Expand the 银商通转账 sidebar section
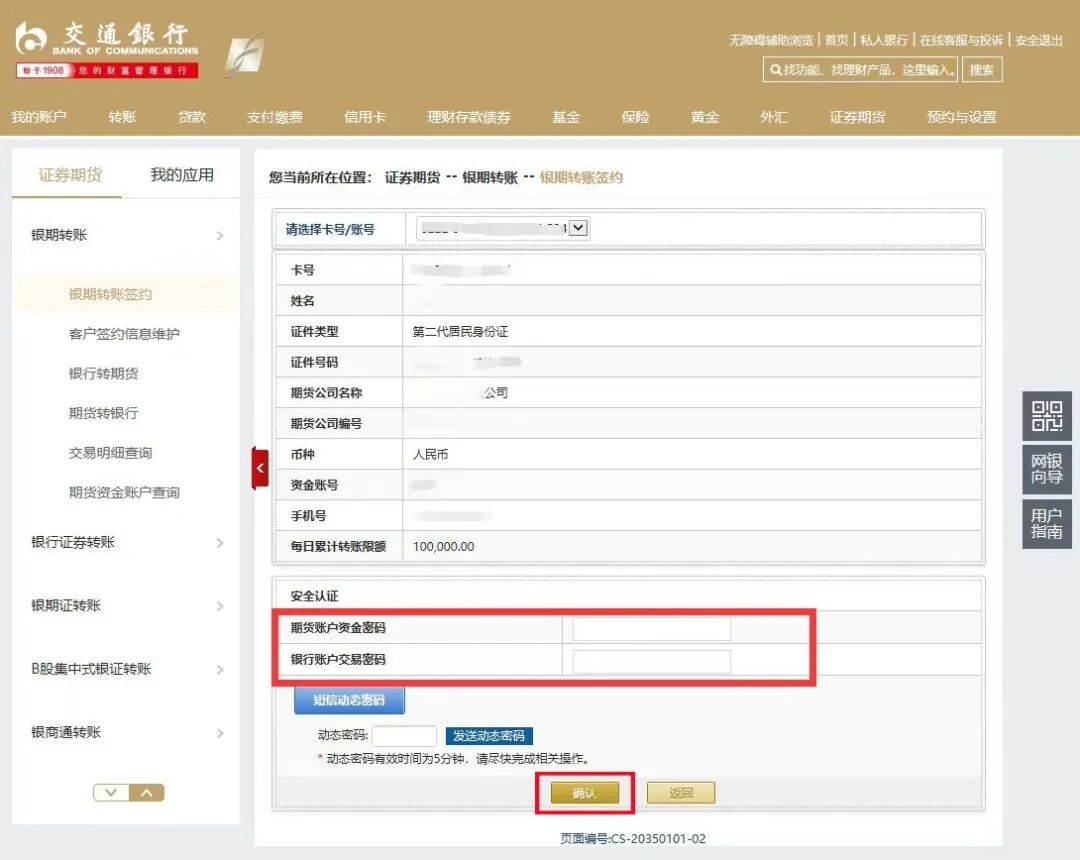 point(125,732)
